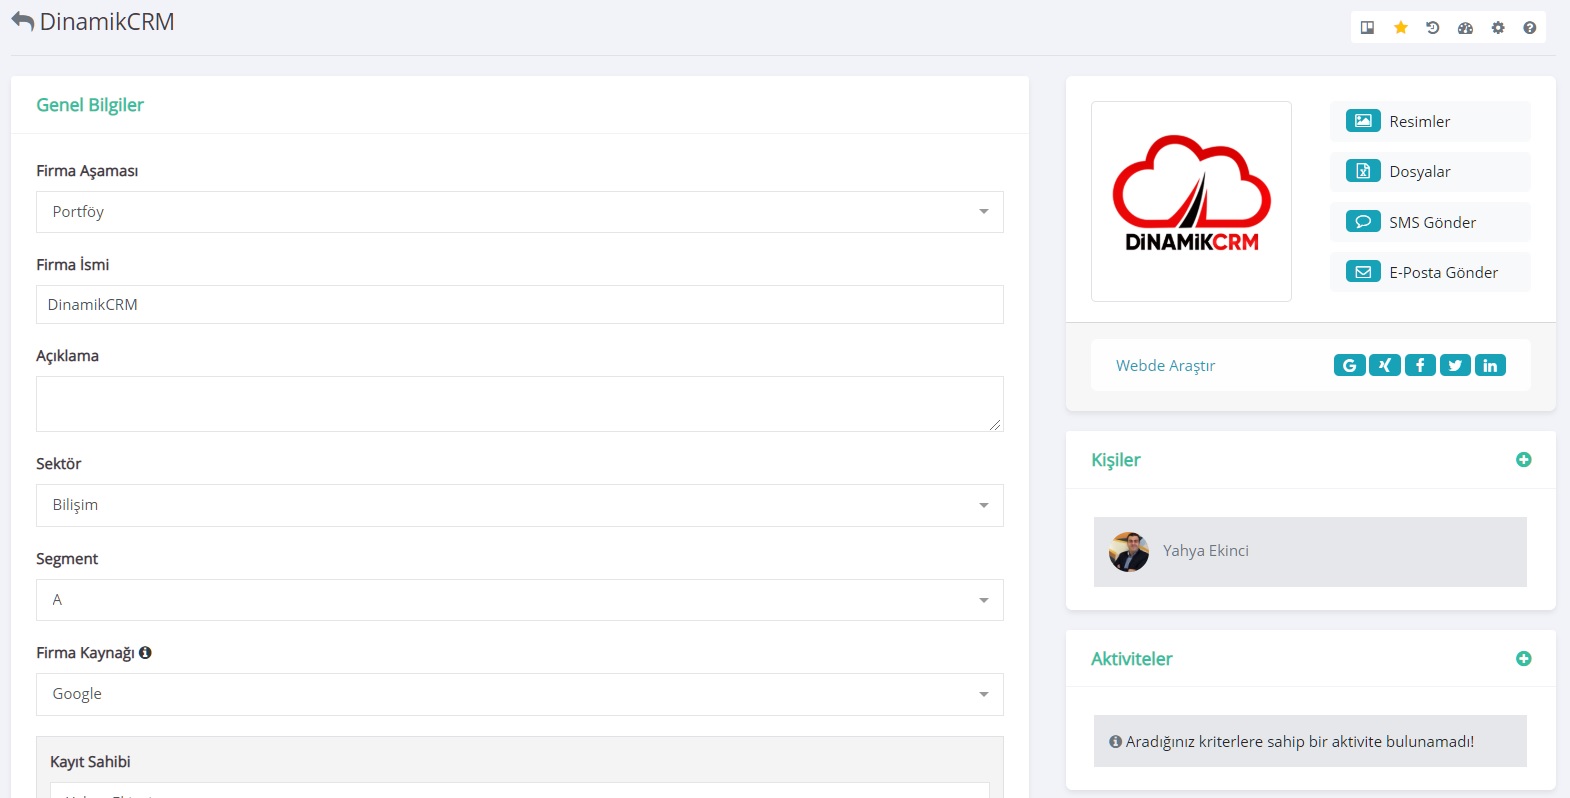Open Firma Kaynağı dropdown showing Google
The width and height of the screenshot is (1570, 798).
tap(520, 694)
